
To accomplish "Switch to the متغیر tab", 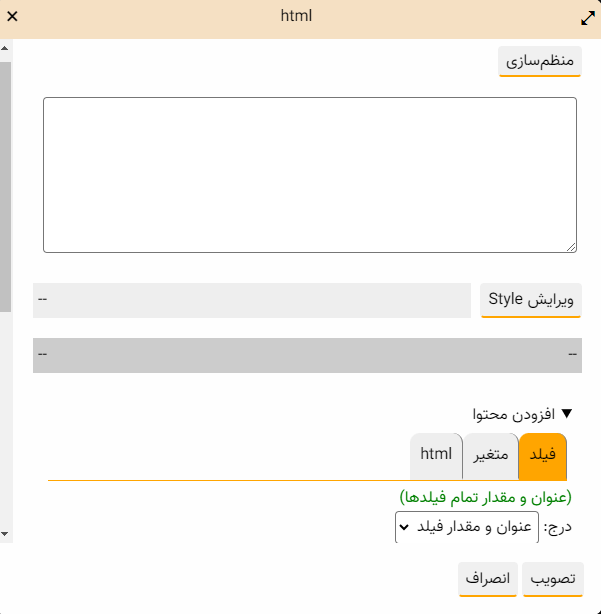I will coord(490,456).
